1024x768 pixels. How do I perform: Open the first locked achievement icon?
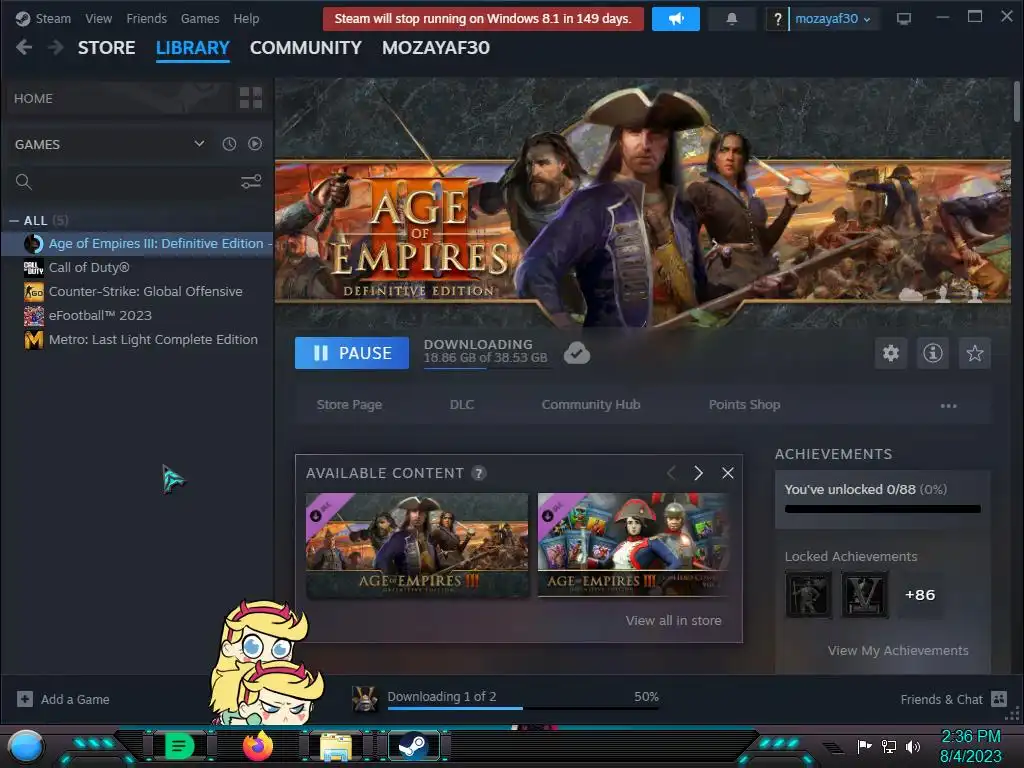[808, 595]
